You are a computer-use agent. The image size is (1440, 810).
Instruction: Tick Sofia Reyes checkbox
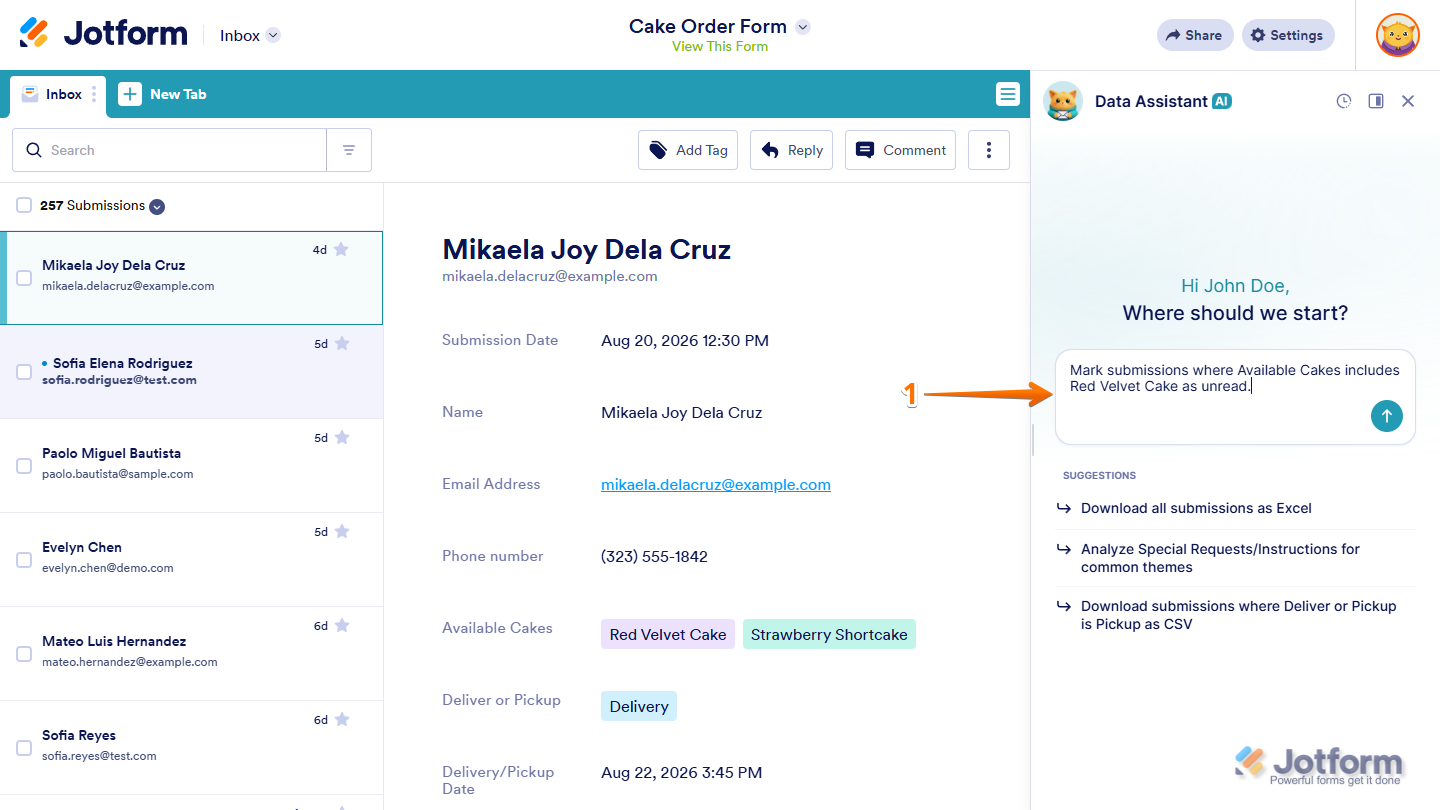pyautogui.click(x=24, y=748)
